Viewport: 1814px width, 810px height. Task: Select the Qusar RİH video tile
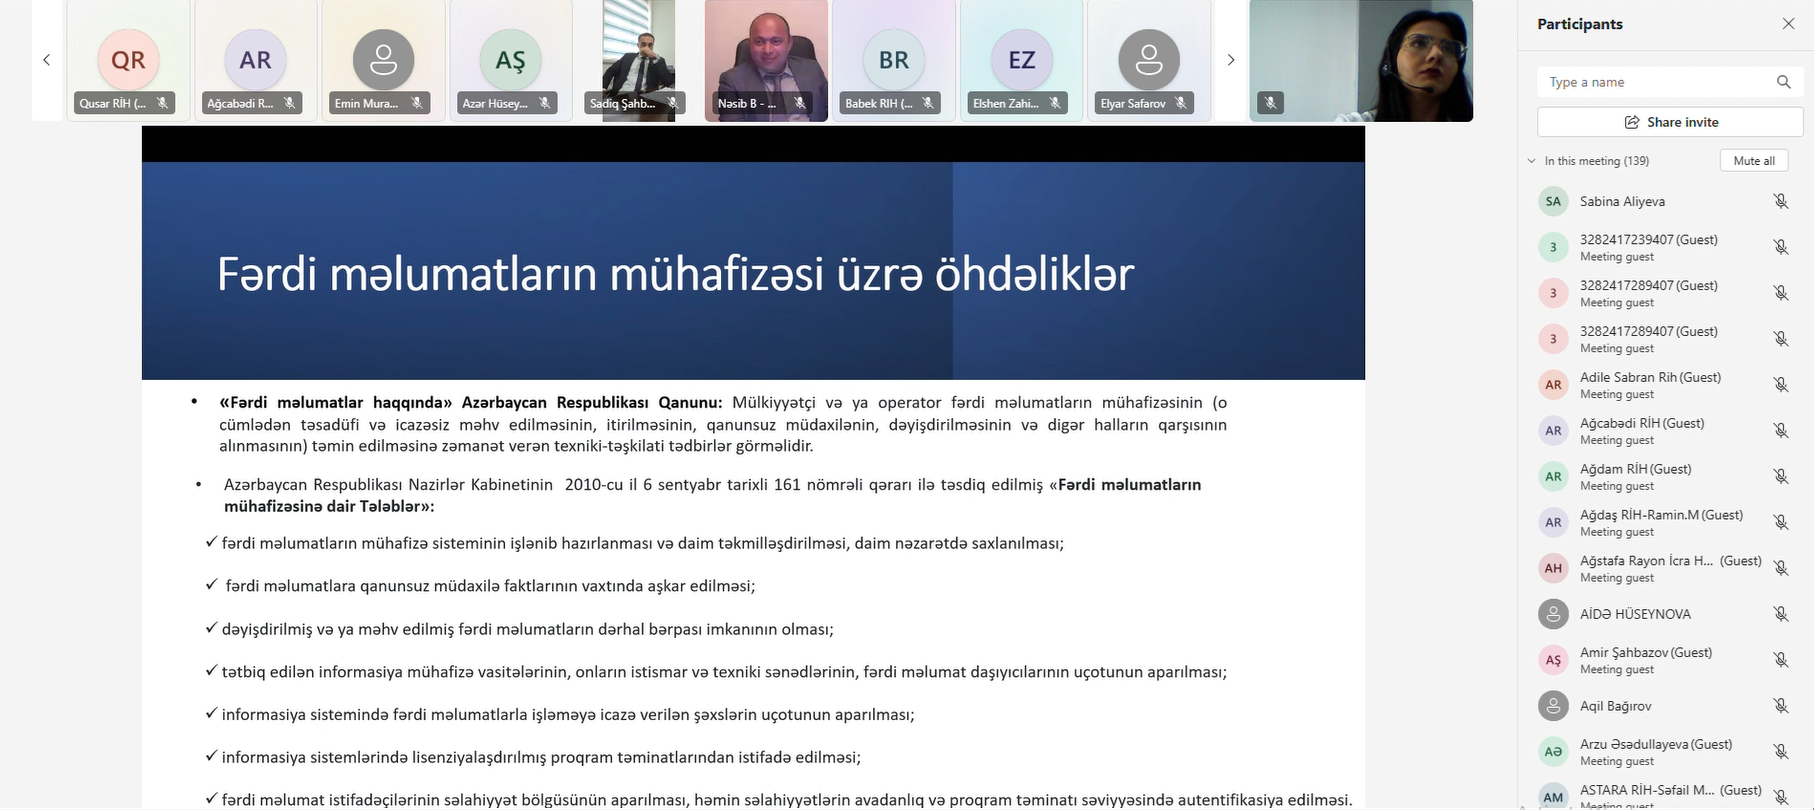[128, 61]
